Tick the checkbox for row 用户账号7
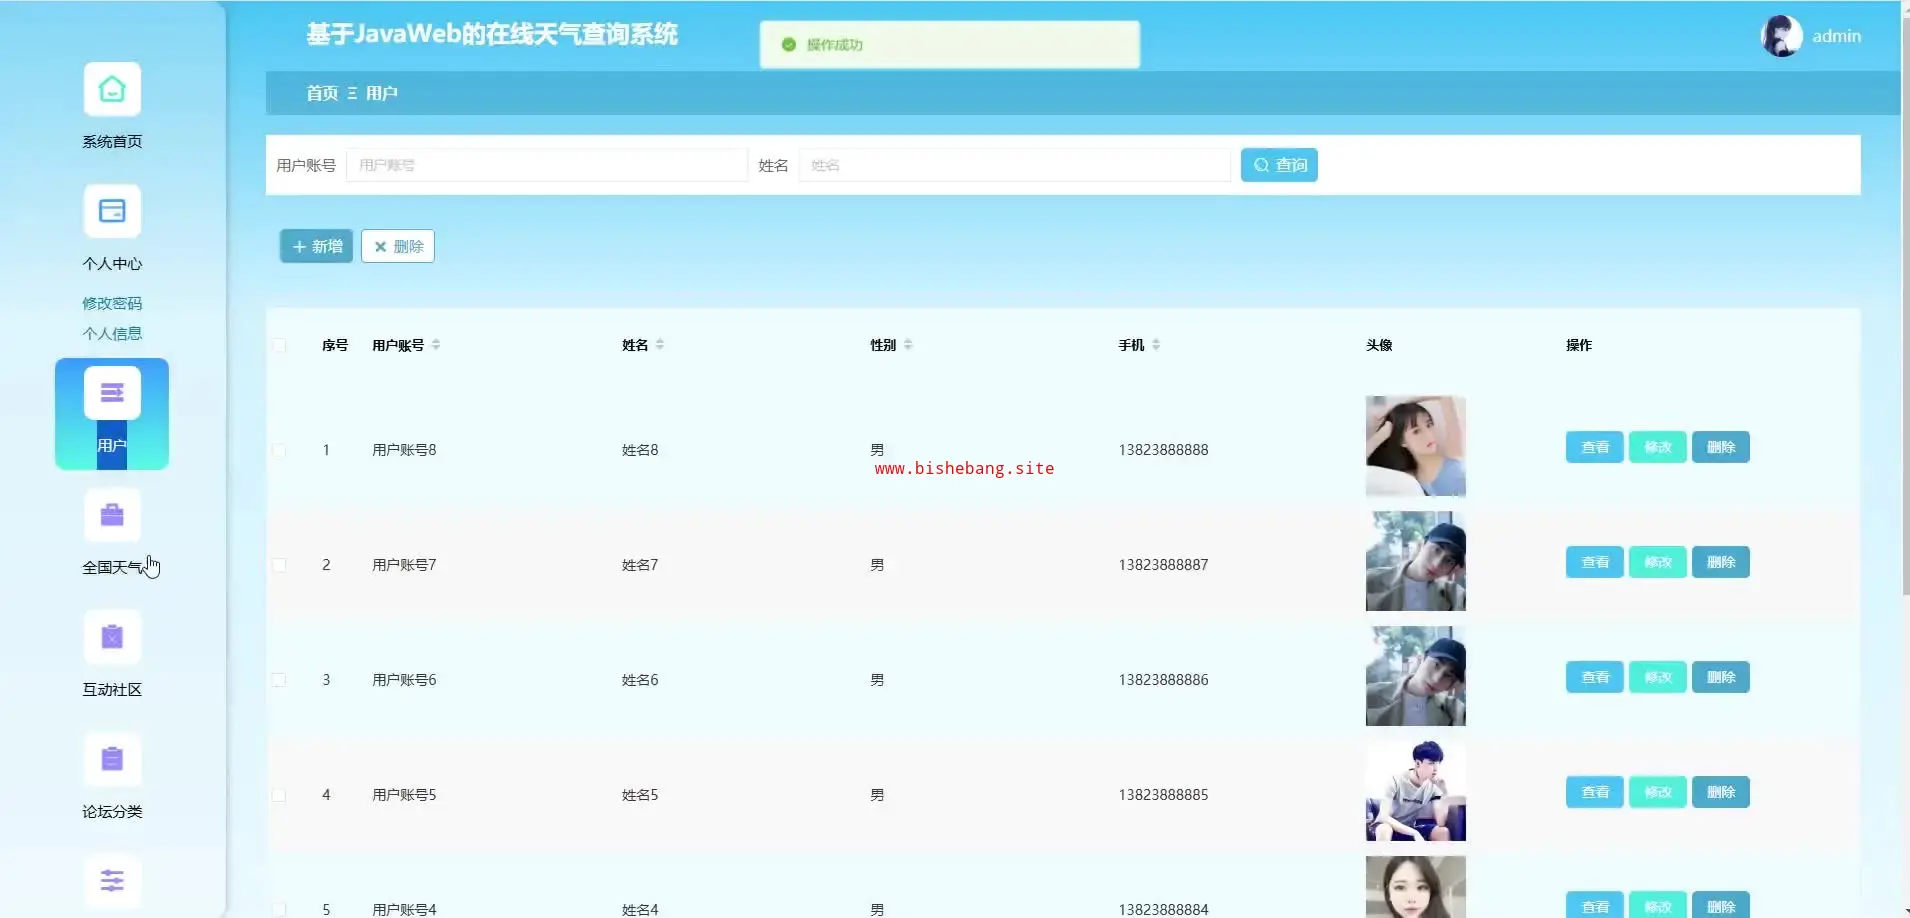The height and width of the screenshot is (918, 1910). click(x=279, y=565)
